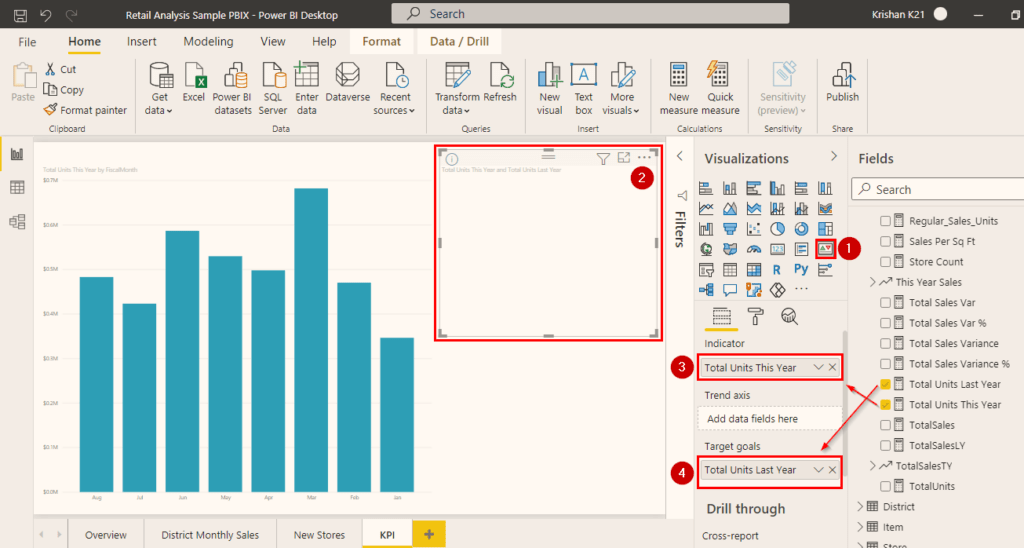The height and width of the screenshot is (548, 1024).
Task: Click the New measure button
Action: click(679, 89)
